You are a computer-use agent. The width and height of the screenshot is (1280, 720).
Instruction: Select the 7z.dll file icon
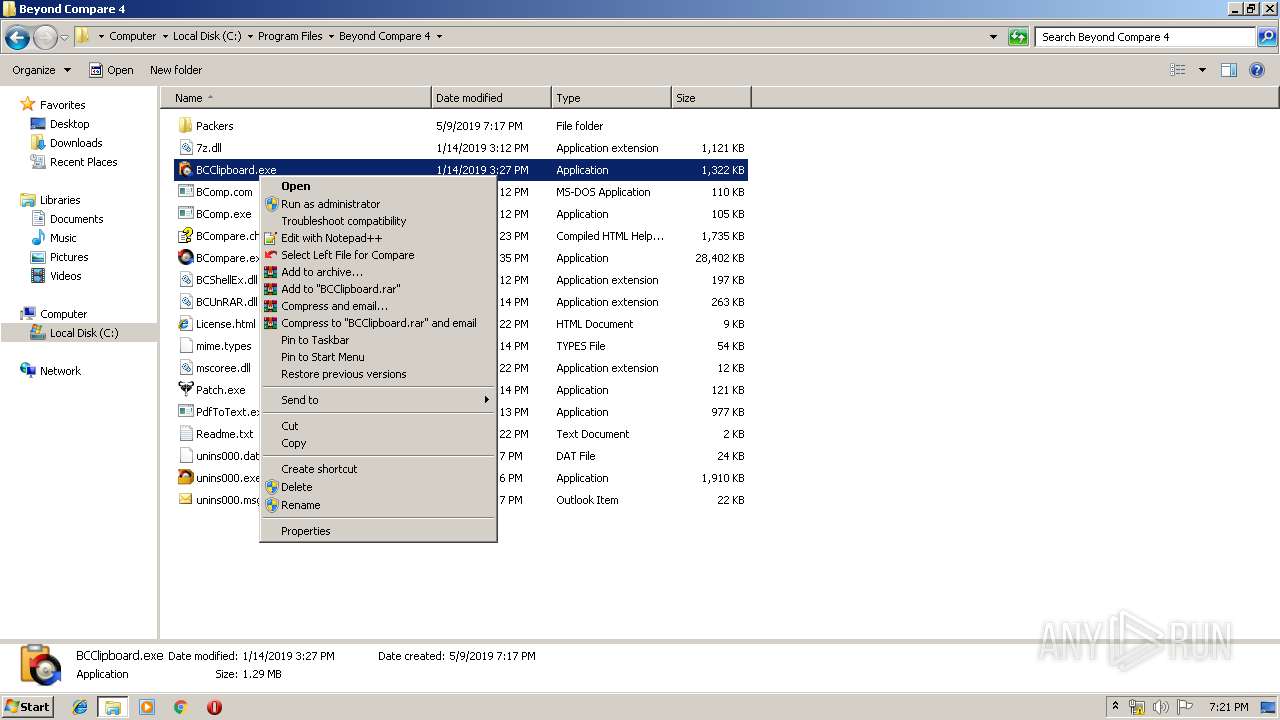(185, 148)
